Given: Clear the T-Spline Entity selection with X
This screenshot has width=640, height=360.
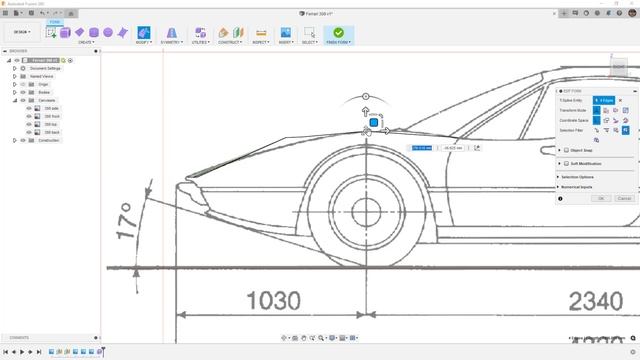Looking at the screenshot, I should point(620,100).
